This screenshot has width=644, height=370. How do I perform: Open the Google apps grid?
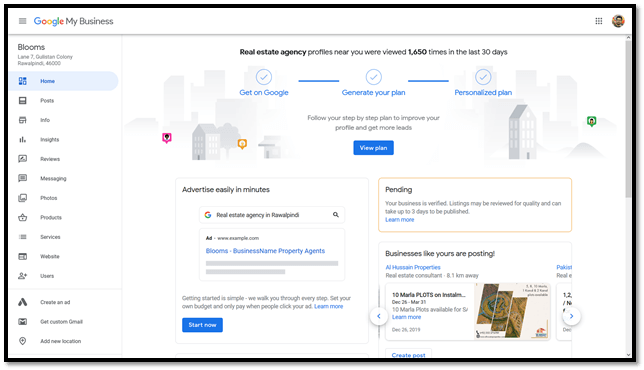pyautogui.click(x=599, y=21)
